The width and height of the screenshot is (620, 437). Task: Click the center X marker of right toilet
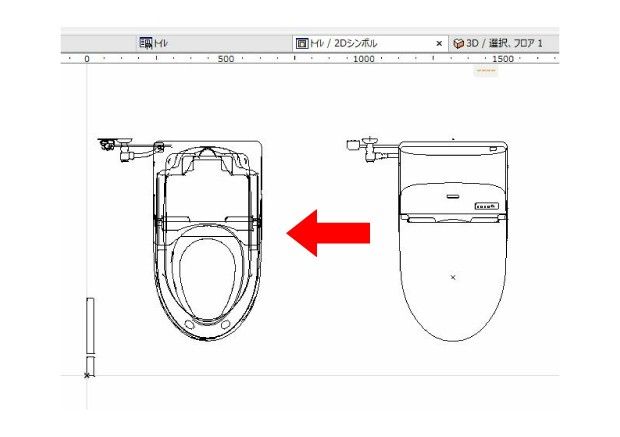coord(453,277)
